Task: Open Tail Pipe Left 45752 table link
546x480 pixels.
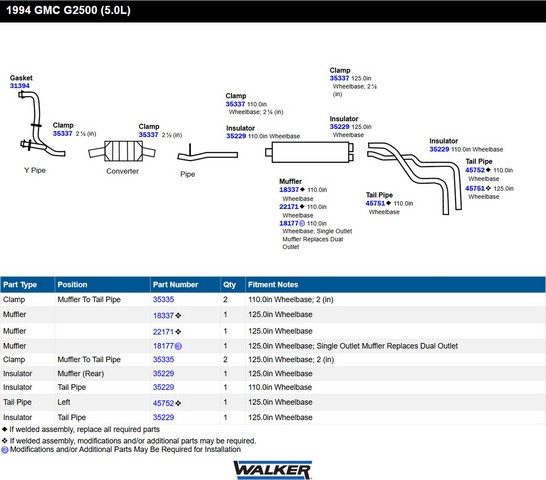Action: click(163, 403)
